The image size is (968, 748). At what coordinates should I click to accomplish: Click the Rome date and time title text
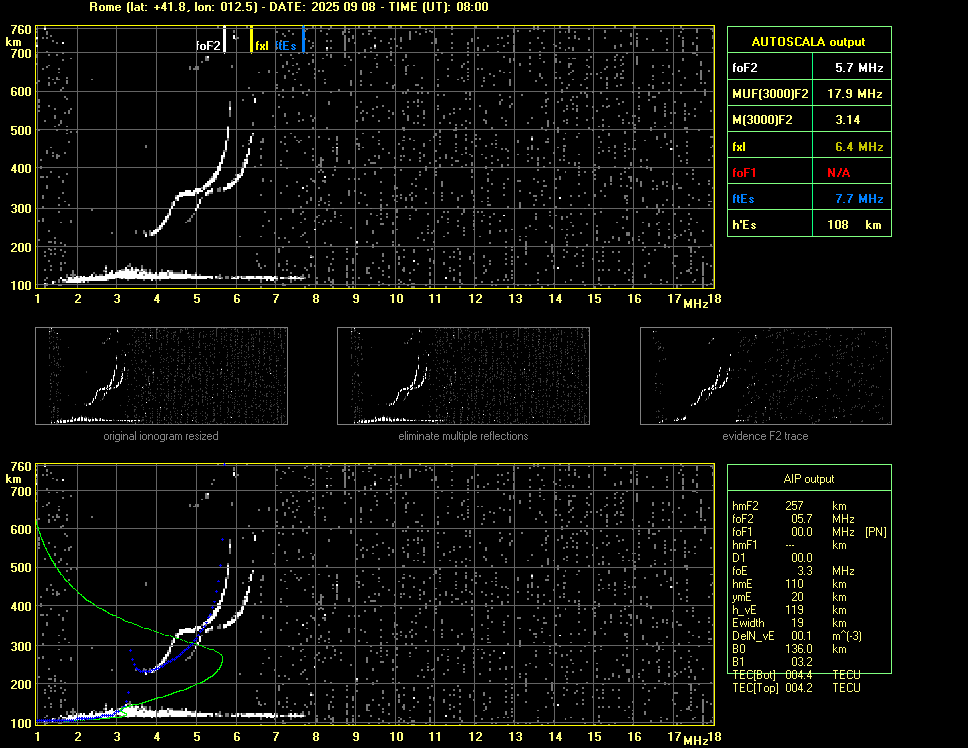(289, 7)
